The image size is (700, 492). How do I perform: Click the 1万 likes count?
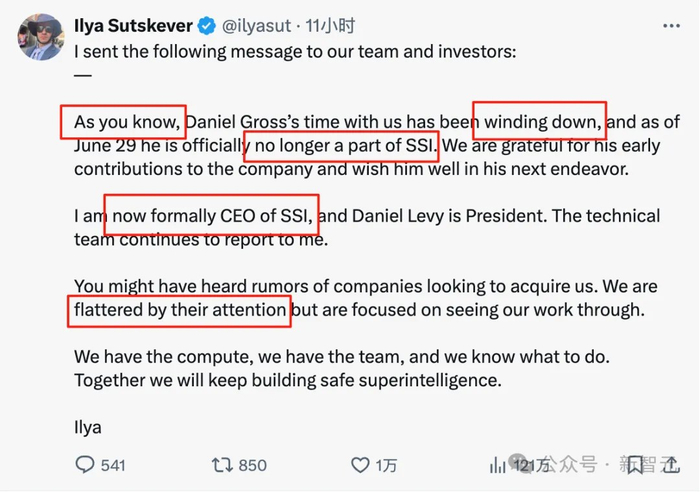pos(386,465)
